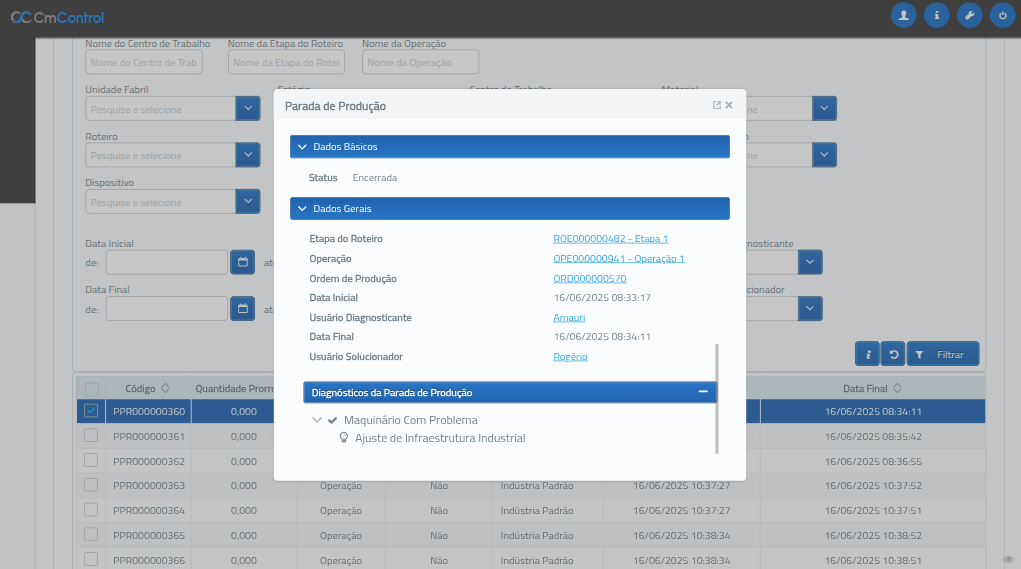This screenshot has height=569, width=1021.
Task: Open the Unidade Fabril dropdown
Action: pyautogui.click(x=248, y=109)
